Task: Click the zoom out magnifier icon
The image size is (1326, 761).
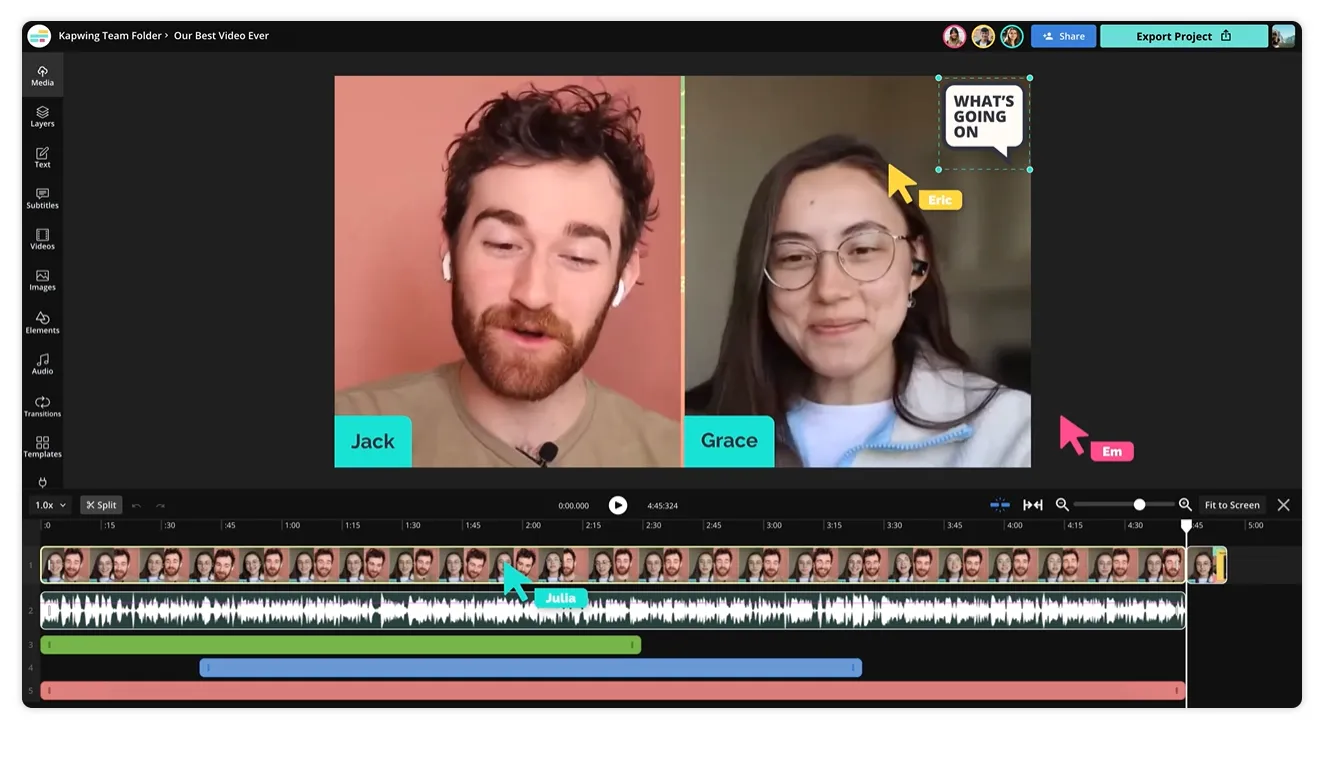Action: click(x=1062, y=505)
